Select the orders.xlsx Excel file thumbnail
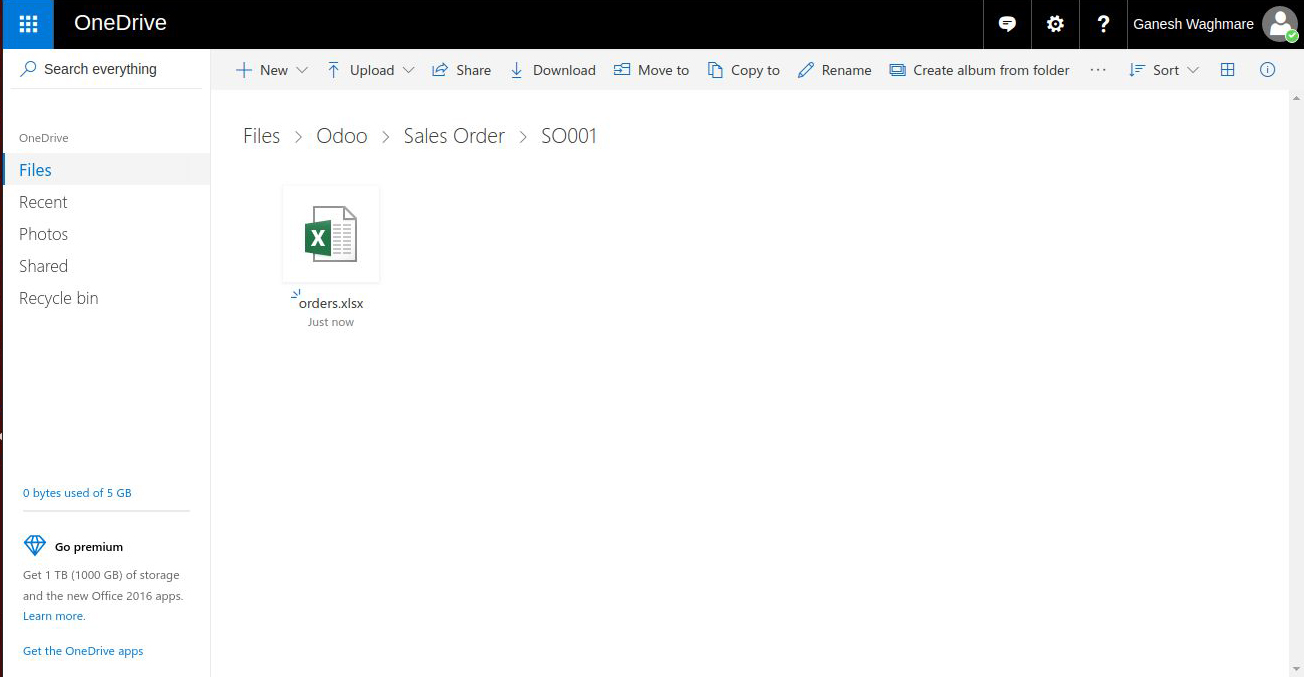1304x677 pixels. (x=331, y=234)
